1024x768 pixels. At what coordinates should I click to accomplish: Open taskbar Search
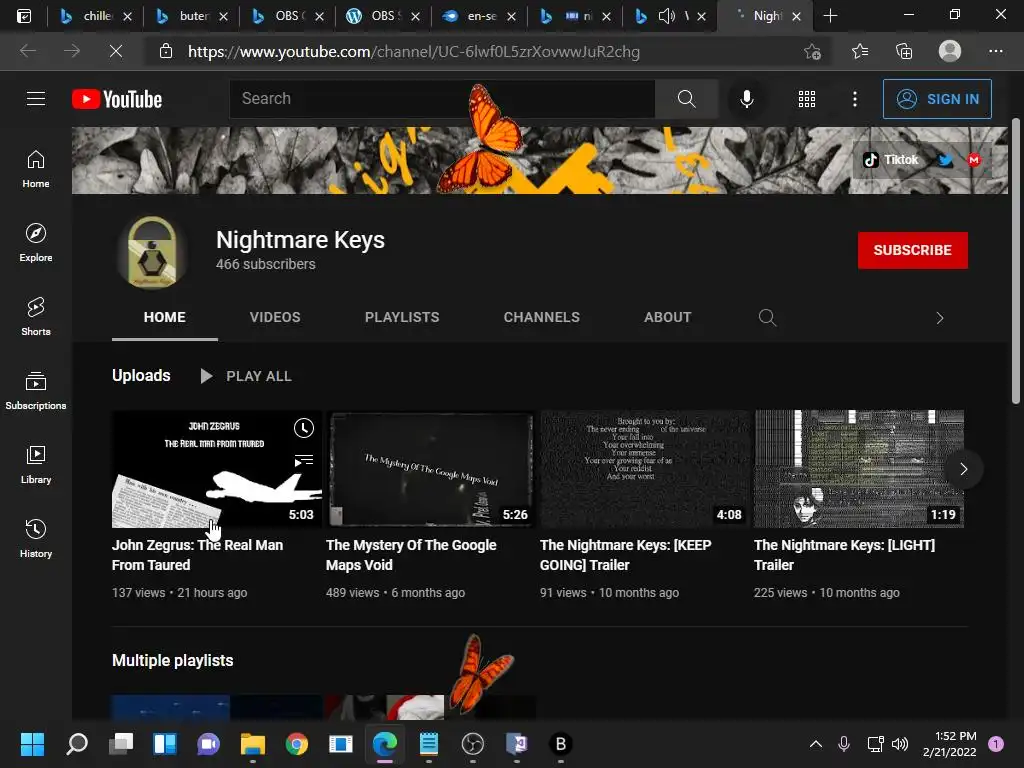[x=76, y=744]
